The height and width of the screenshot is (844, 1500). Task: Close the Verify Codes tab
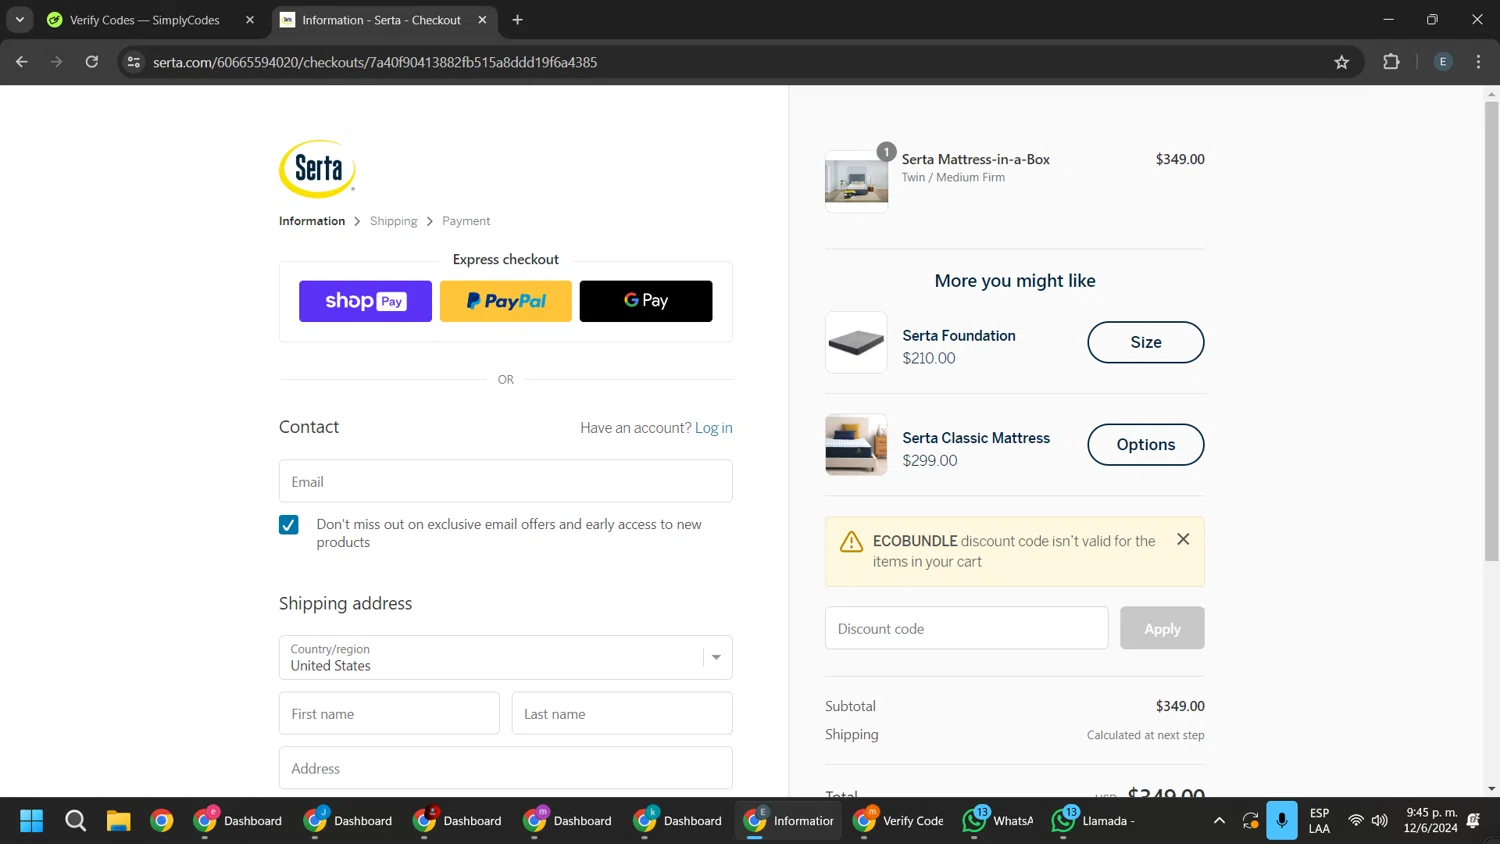(x=250, y=20)
